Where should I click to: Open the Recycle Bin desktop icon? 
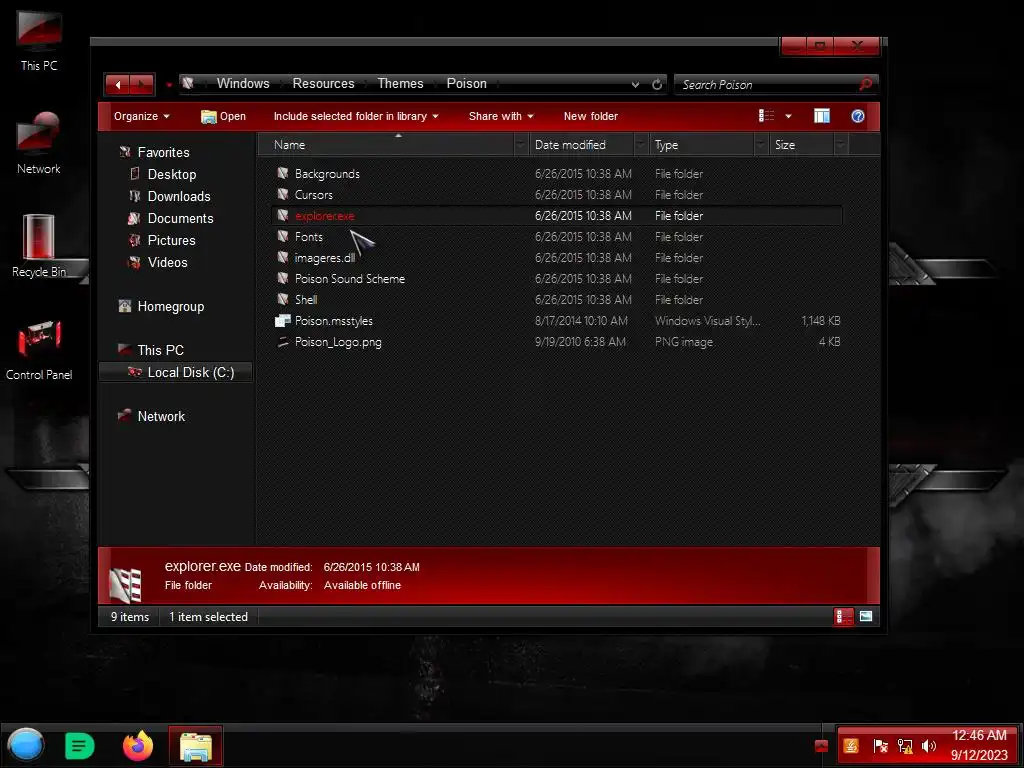[39, 246]
